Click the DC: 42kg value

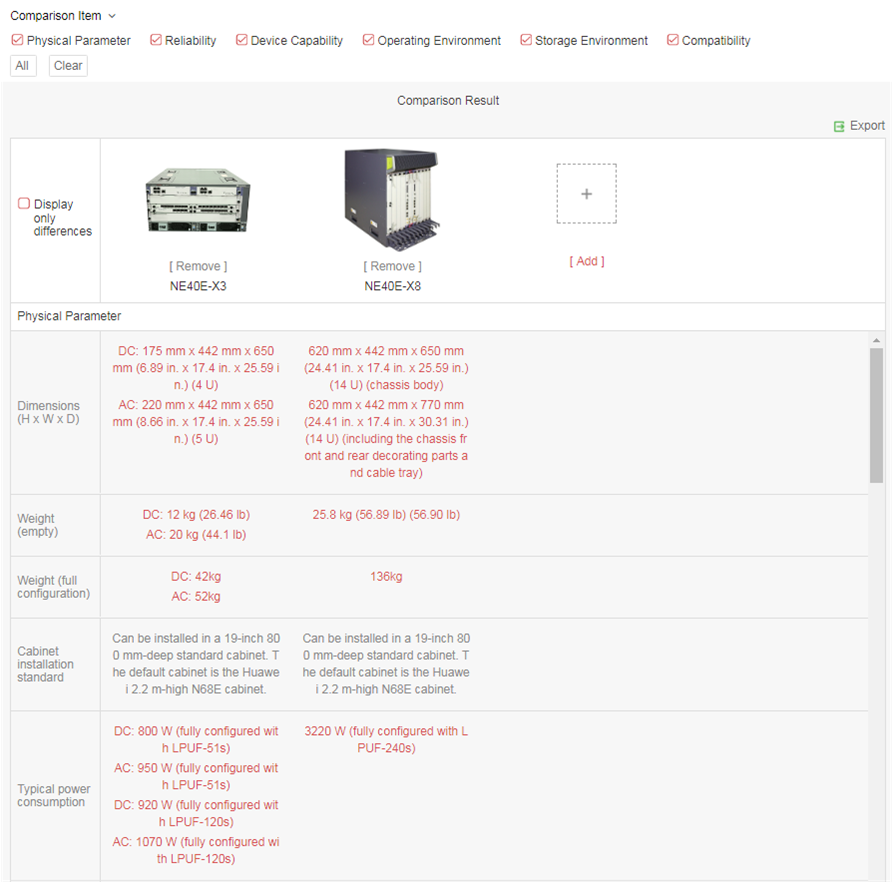[x=196, y=577]
